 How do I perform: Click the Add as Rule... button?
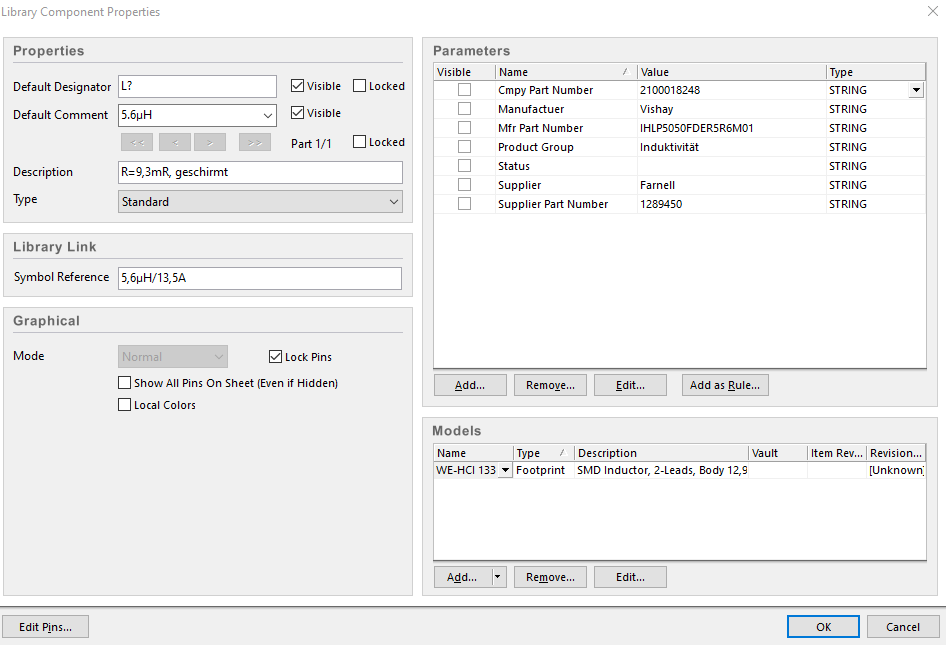725,385
